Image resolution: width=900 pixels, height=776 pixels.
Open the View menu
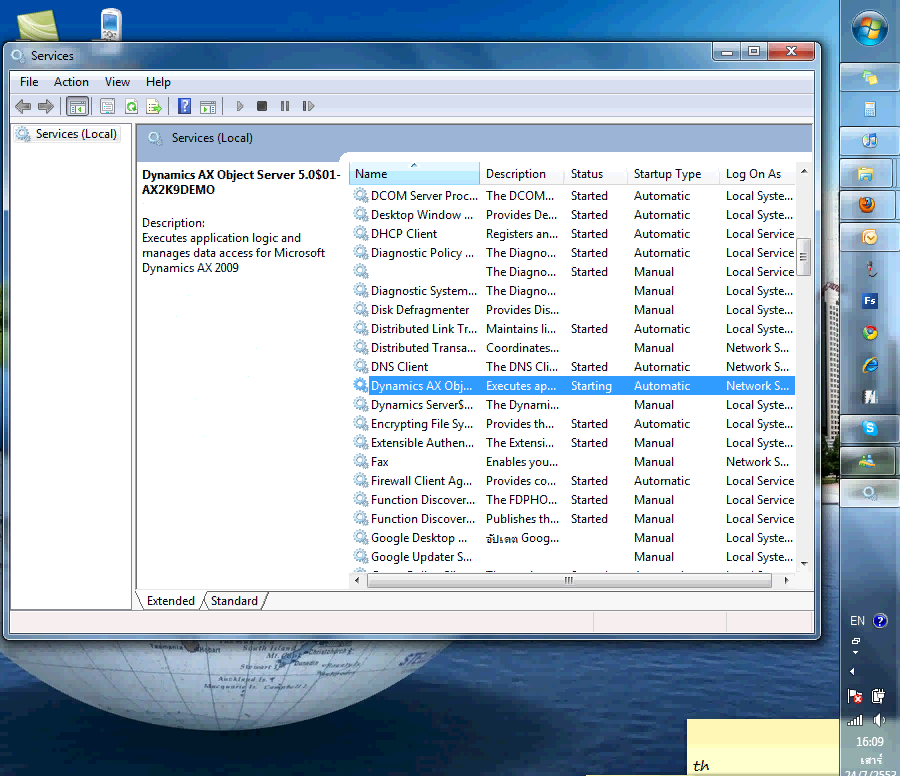117,81
